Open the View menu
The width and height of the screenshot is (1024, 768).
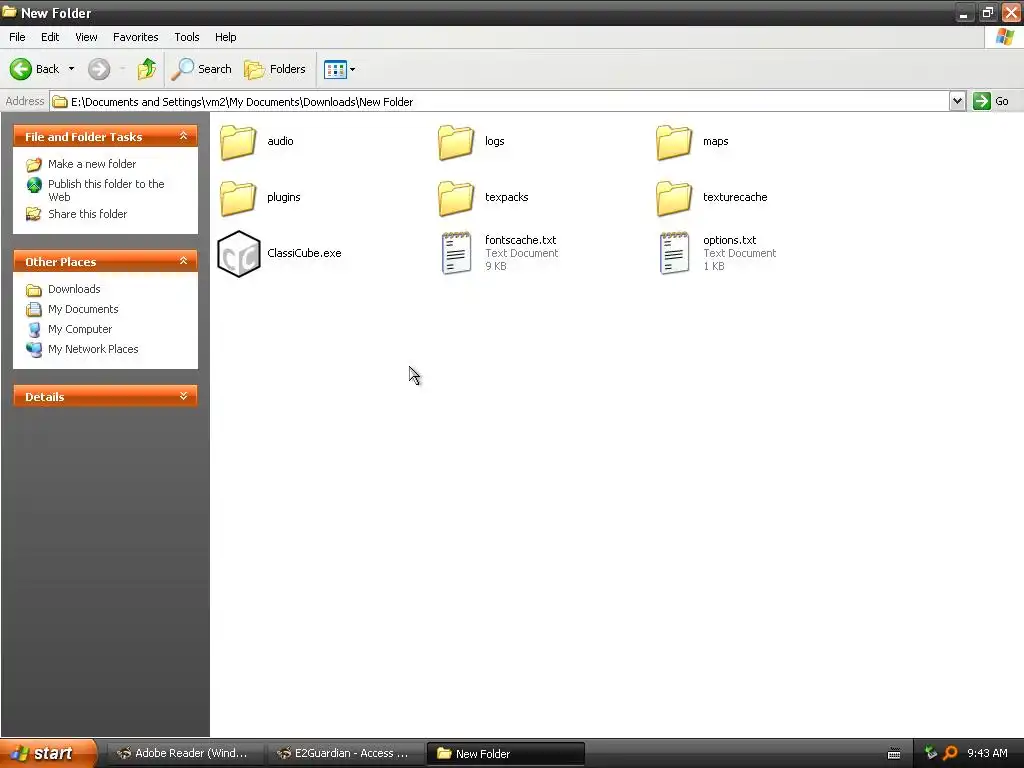click(x=86, y=37)
